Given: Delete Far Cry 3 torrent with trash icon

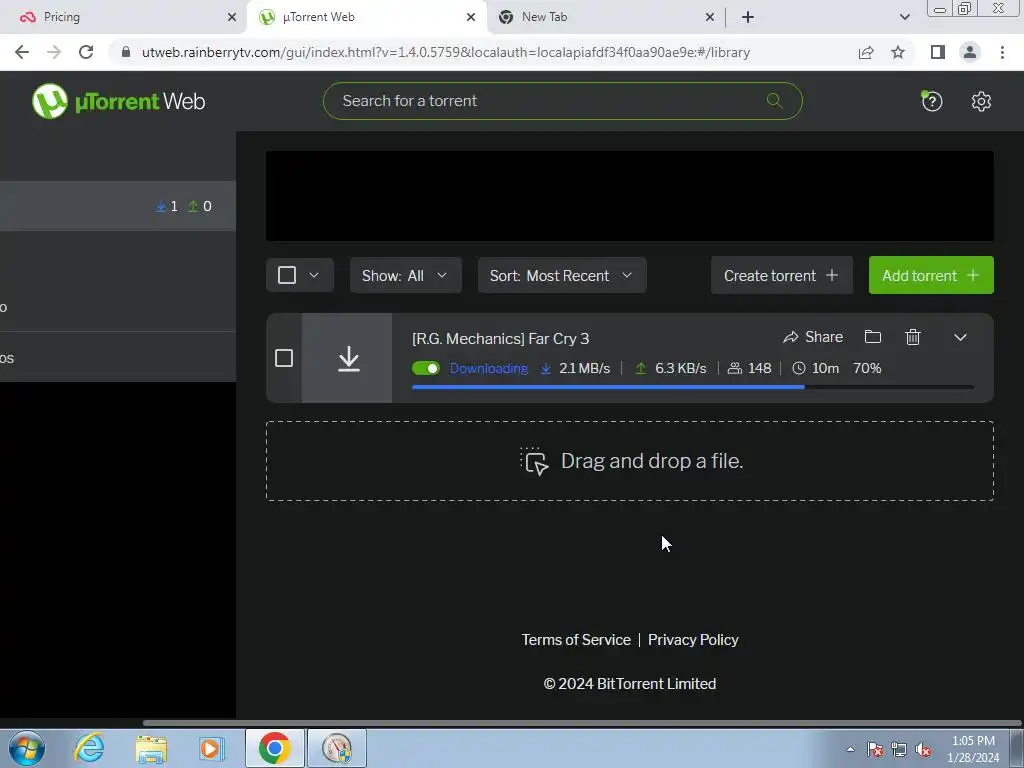Looking at the screenshot, I should point(913,337).
